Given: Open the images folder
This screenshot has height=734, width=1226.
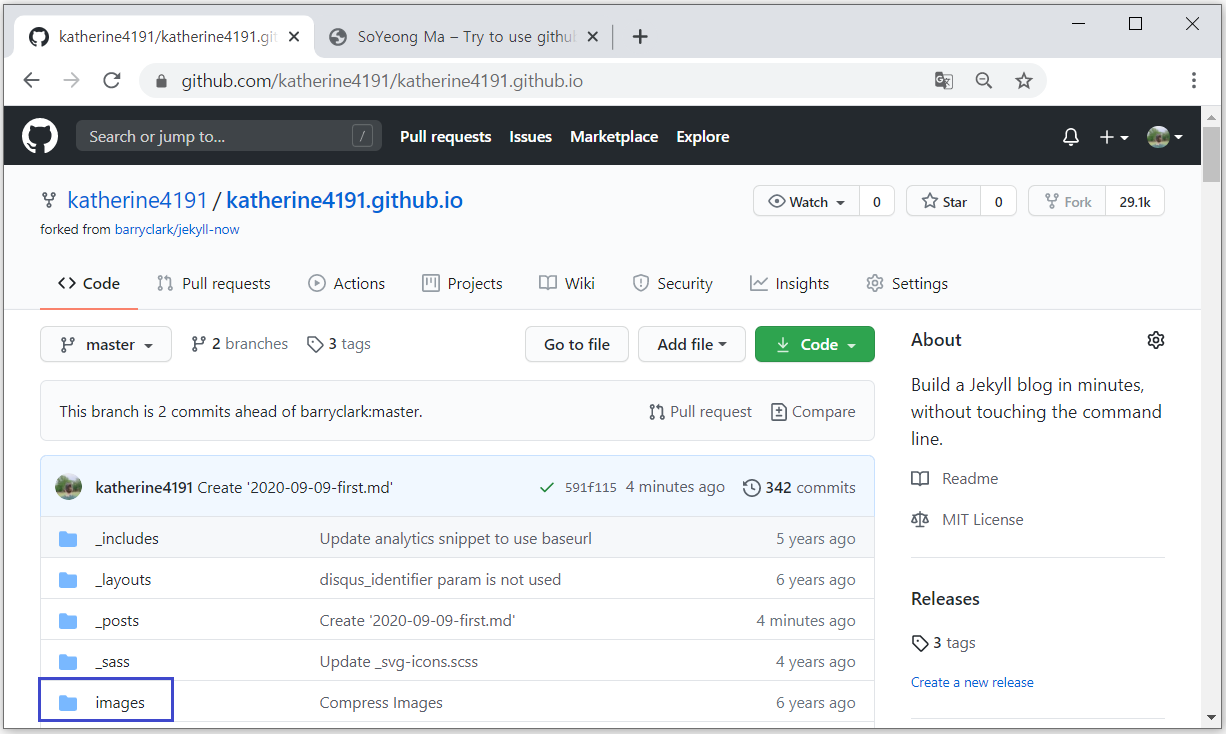Looking at the screenshot, I should pyautogui.click(x=120, y=703).
